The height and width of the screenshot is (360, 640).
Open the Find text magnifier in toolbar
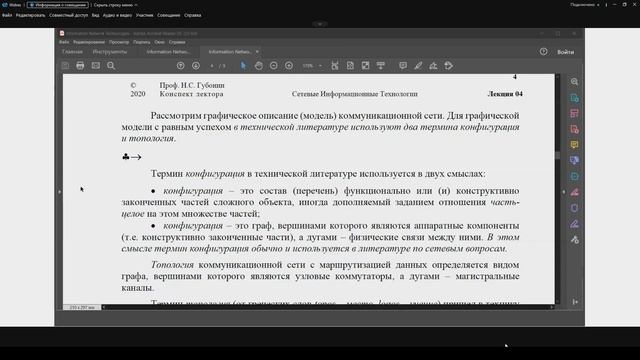pos(111,66)
